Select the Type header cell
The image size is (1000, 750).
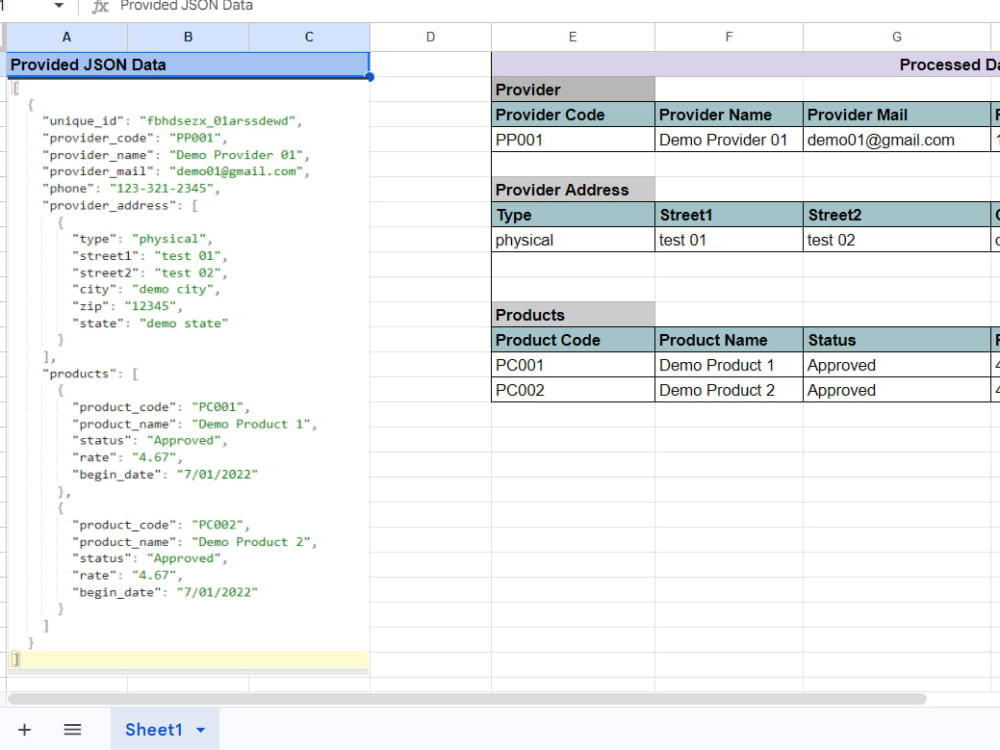coord(573,214)
